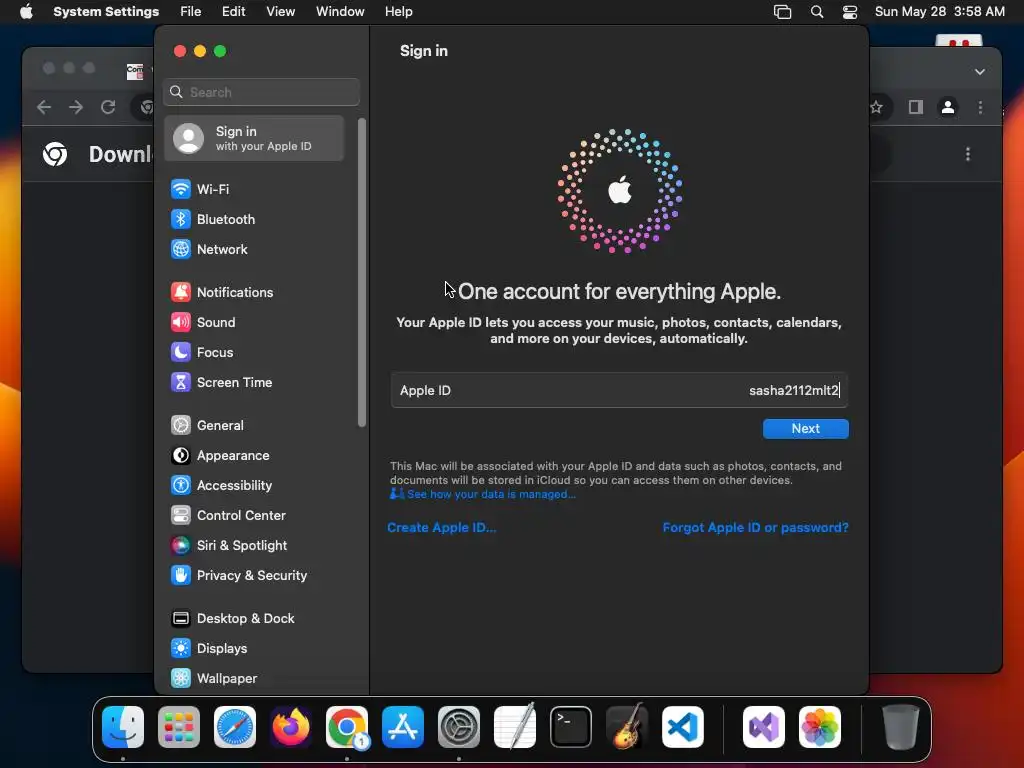Open the File menu
Viewport: 1024px width, 768px height.
coord(191,12)
